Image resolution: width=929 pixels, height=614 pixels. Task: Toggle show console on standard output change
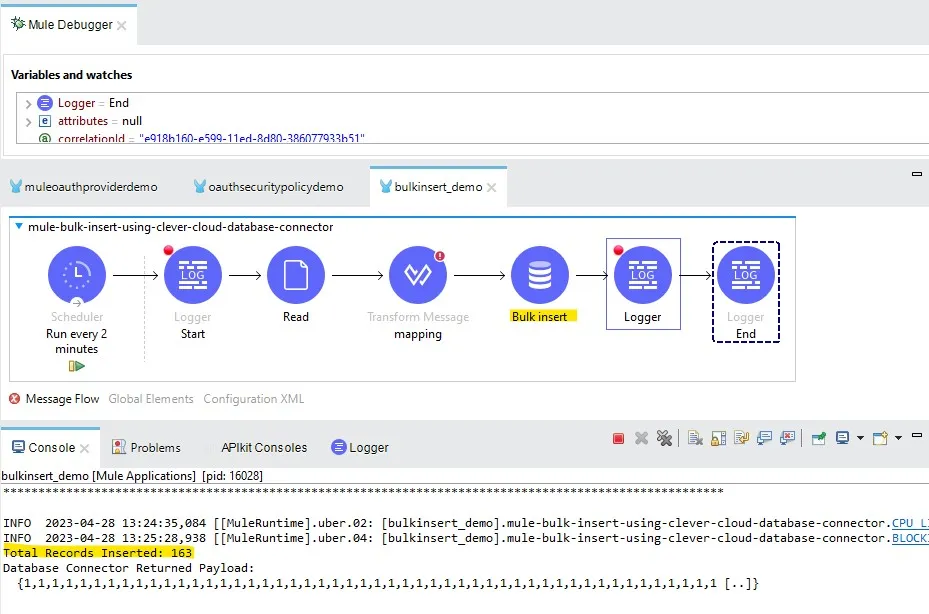[764, 439]
